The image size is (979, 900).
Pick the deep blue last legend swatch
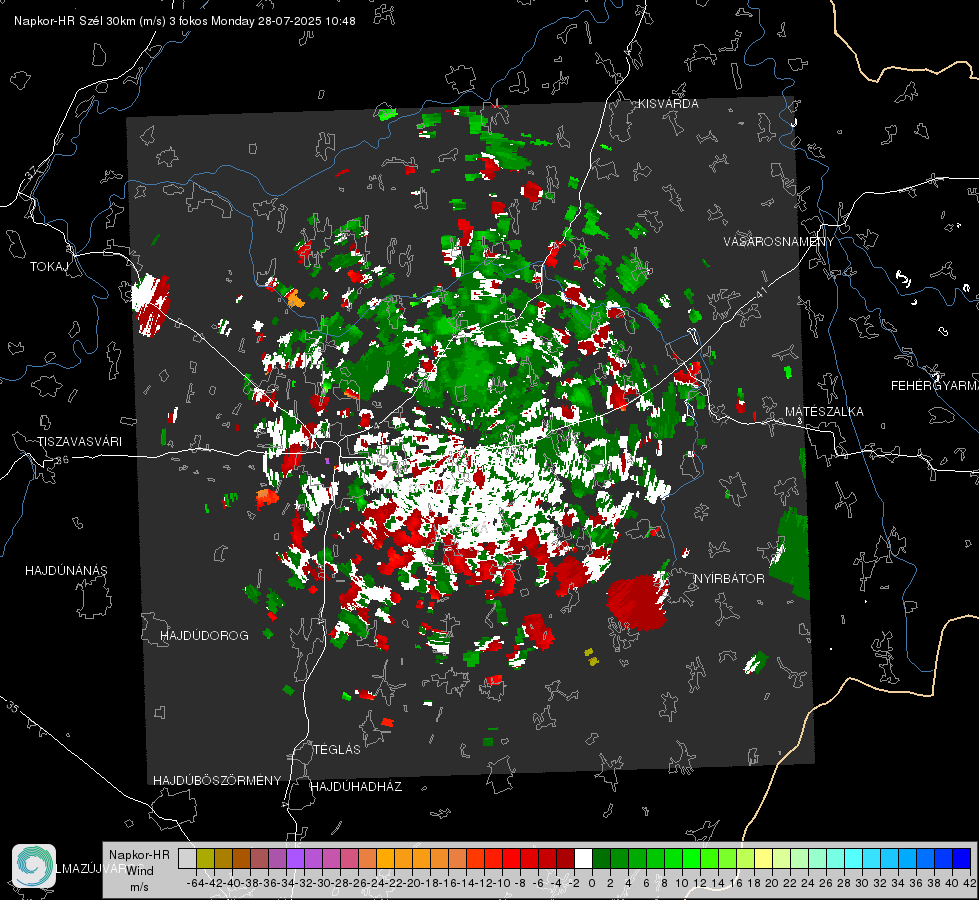962,858
